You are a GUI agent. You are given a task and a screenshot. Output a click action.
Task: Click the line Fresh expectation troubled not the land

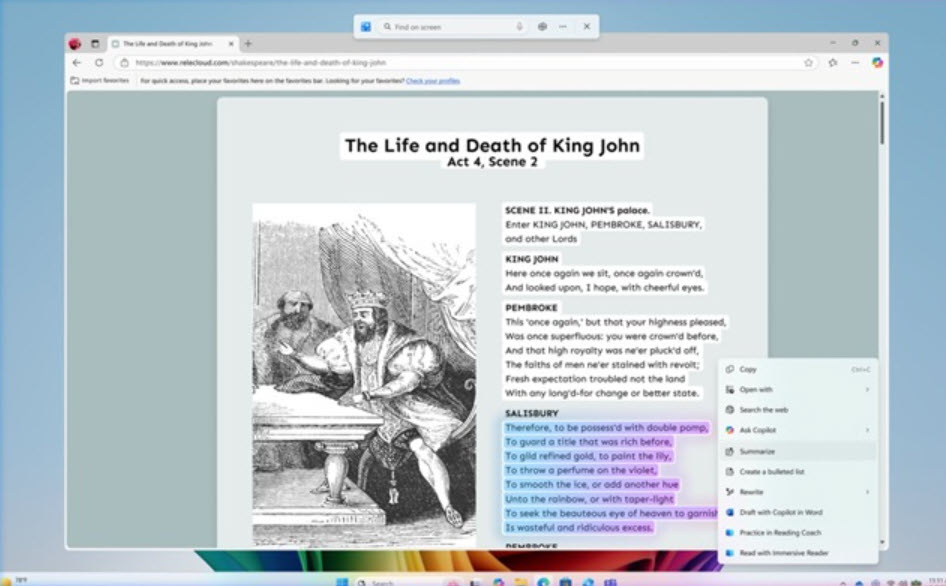point(595,379)
